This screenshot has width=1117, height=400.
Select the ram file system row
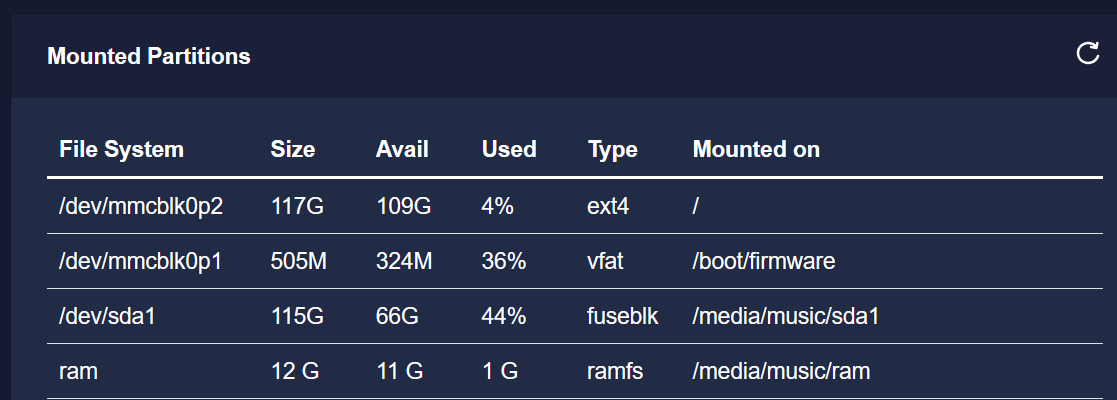click(x=575, y=371)
